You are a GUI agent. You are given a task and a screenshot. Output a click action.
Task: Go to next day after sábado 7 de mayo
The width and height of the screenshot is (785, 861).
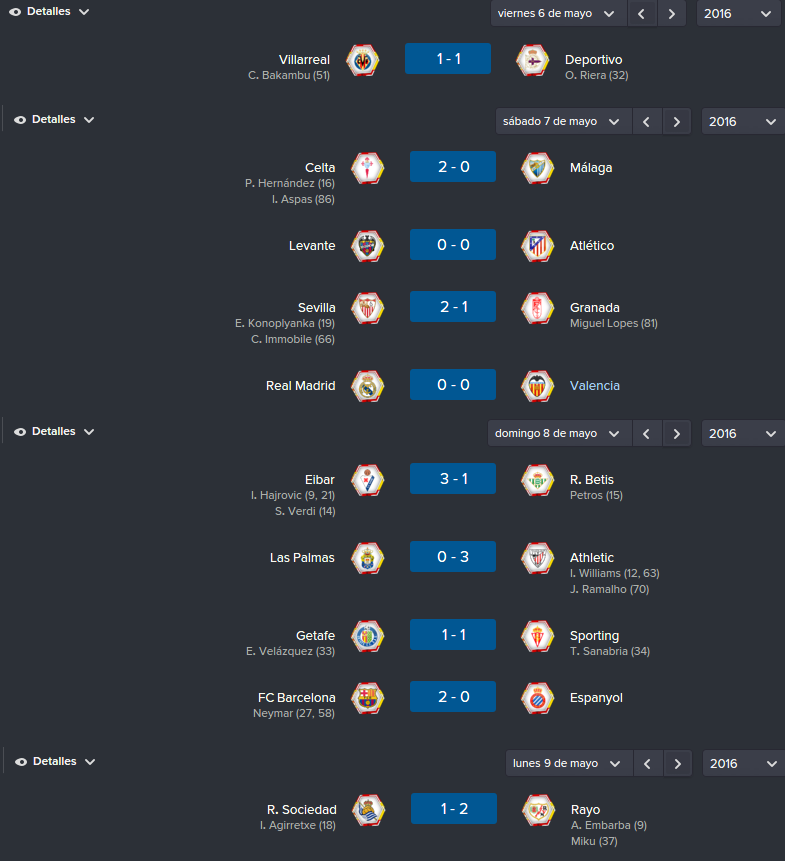[676, 121]
